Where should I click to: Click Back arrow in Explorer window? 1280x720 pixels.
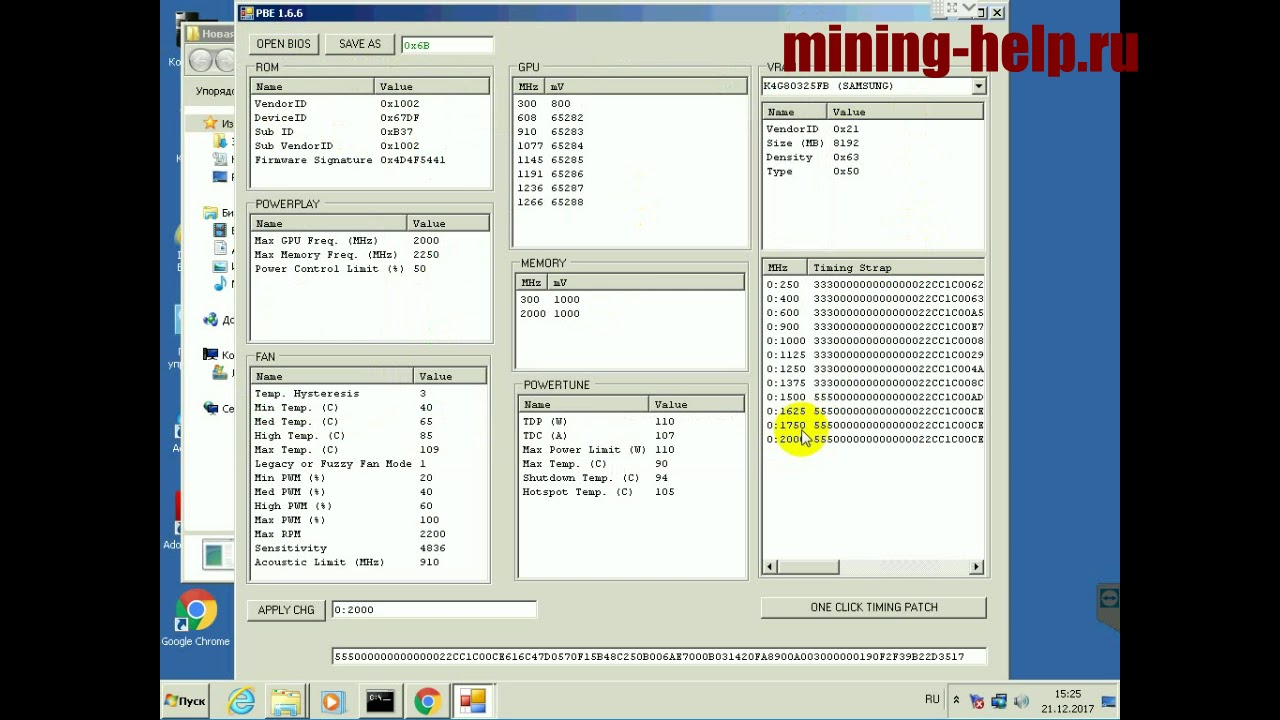(200, 61)
